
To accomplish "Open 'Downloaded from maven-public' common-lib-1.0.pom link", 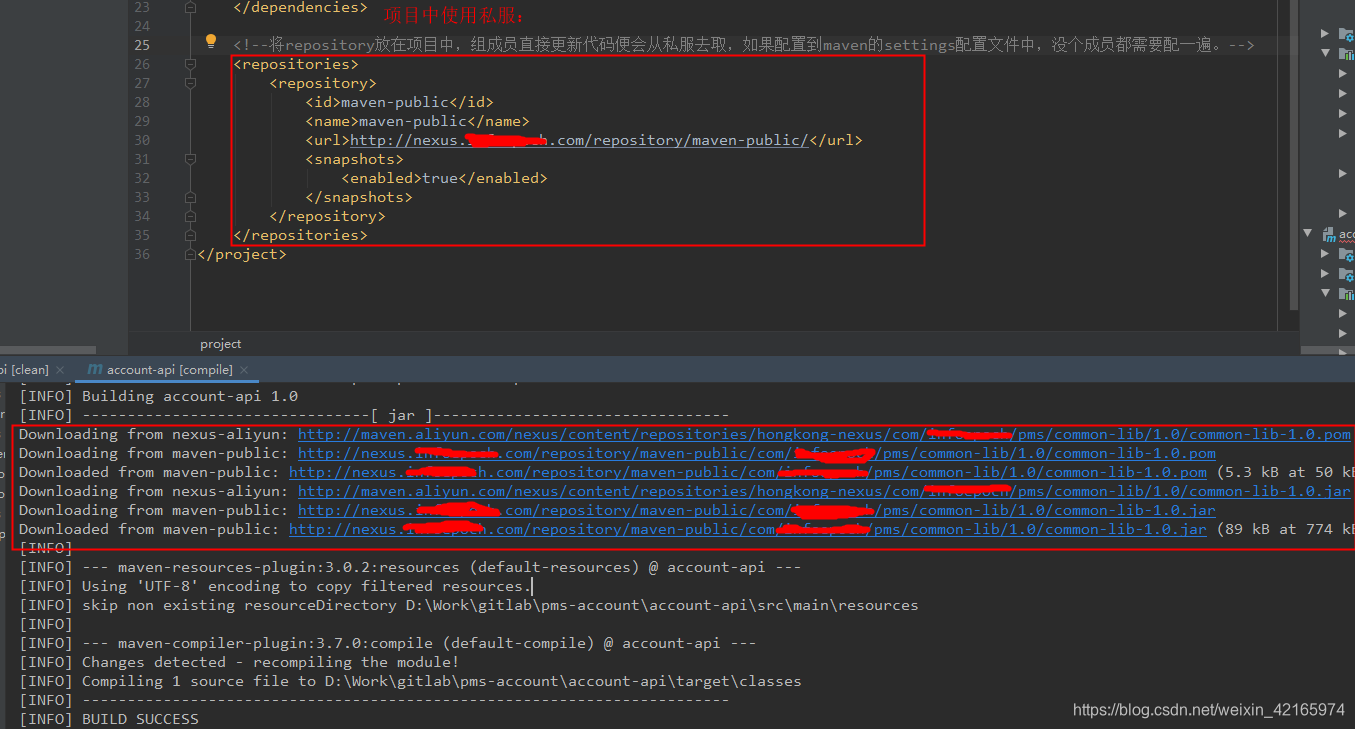I will point(748,472).
